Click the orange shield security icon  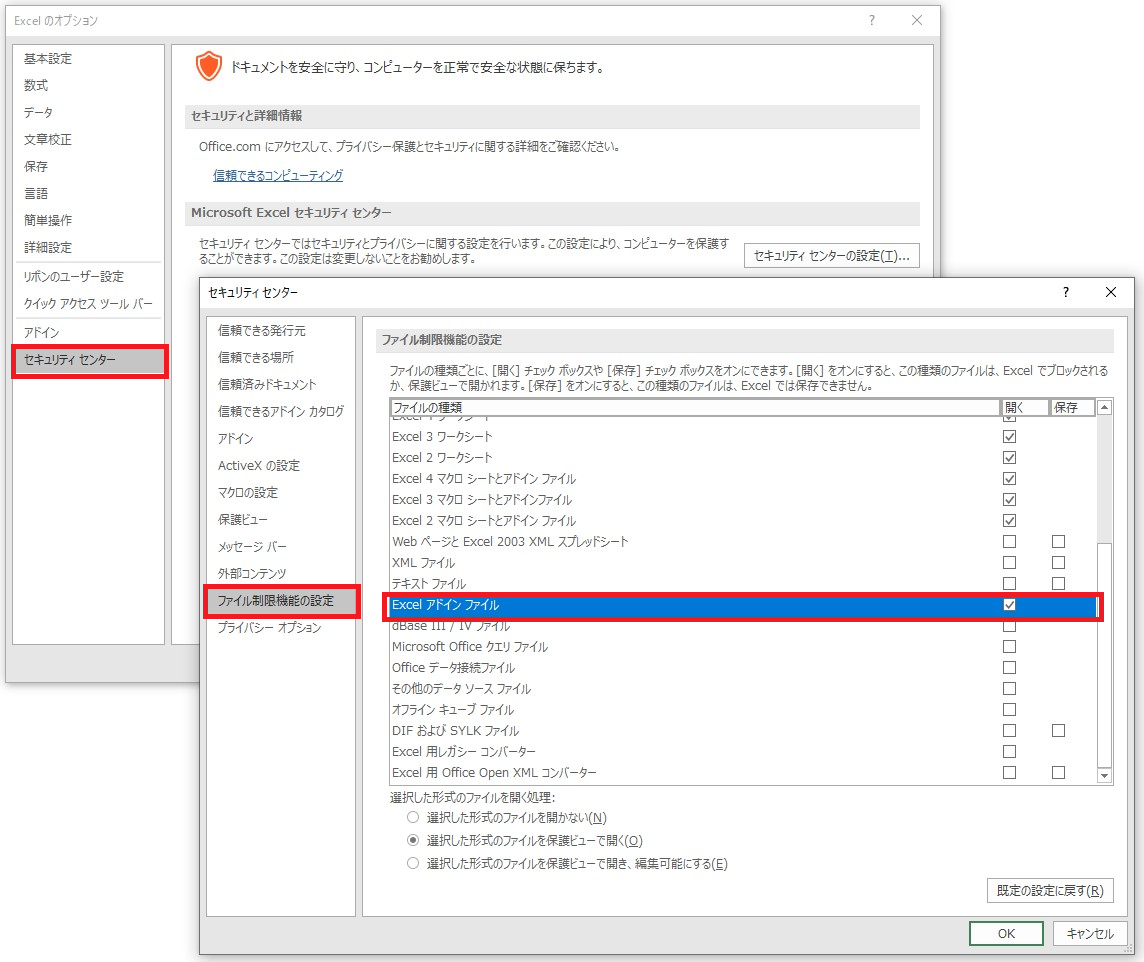pyautogui.click(x=209, y=66)
